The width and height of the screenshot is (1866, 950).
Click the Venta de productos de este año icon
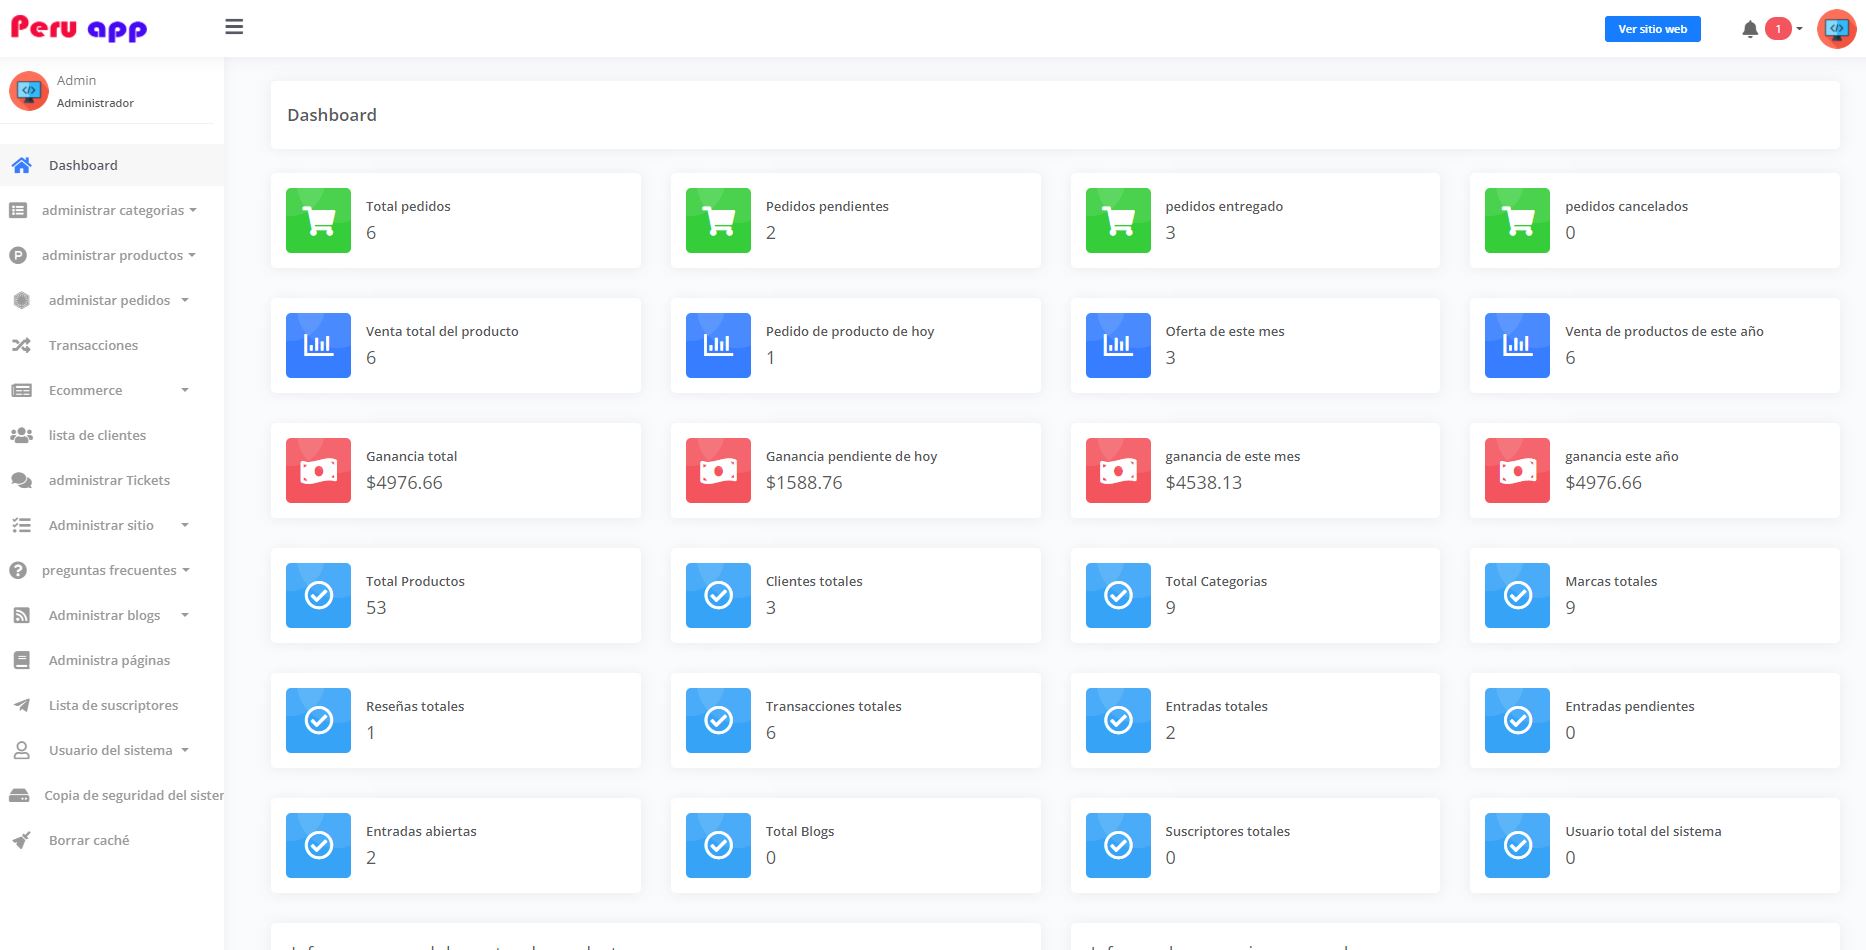pos(1517,345)
